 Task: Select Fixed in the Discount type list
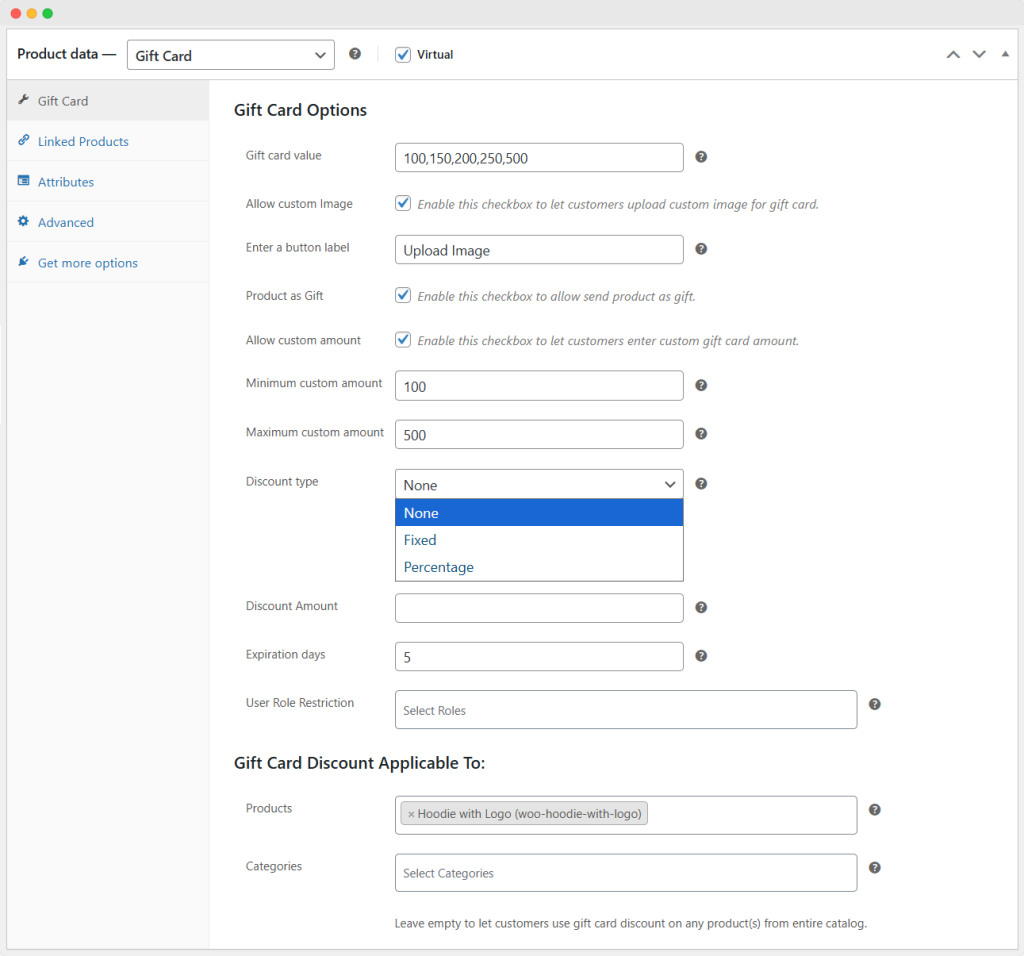click(x=420, y=540)
